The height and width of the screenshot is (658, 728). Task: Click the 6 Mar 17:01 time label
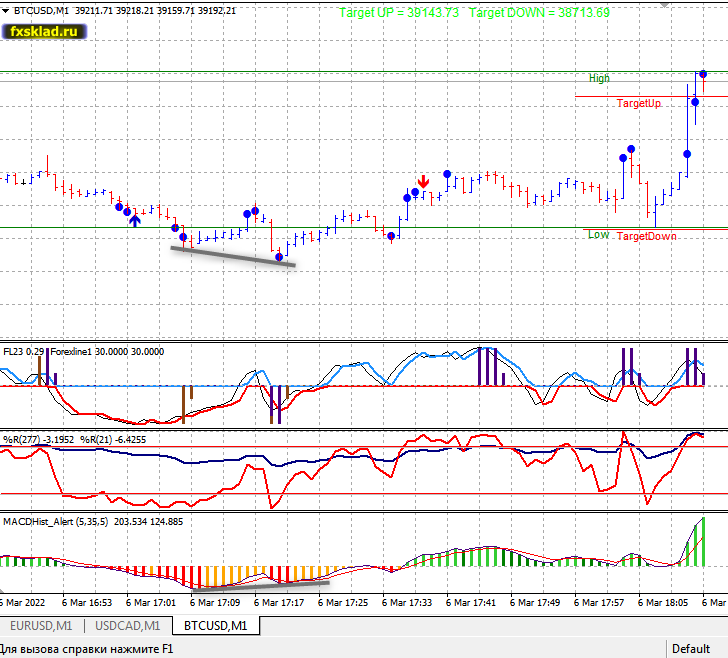click(x=151, y=602)
